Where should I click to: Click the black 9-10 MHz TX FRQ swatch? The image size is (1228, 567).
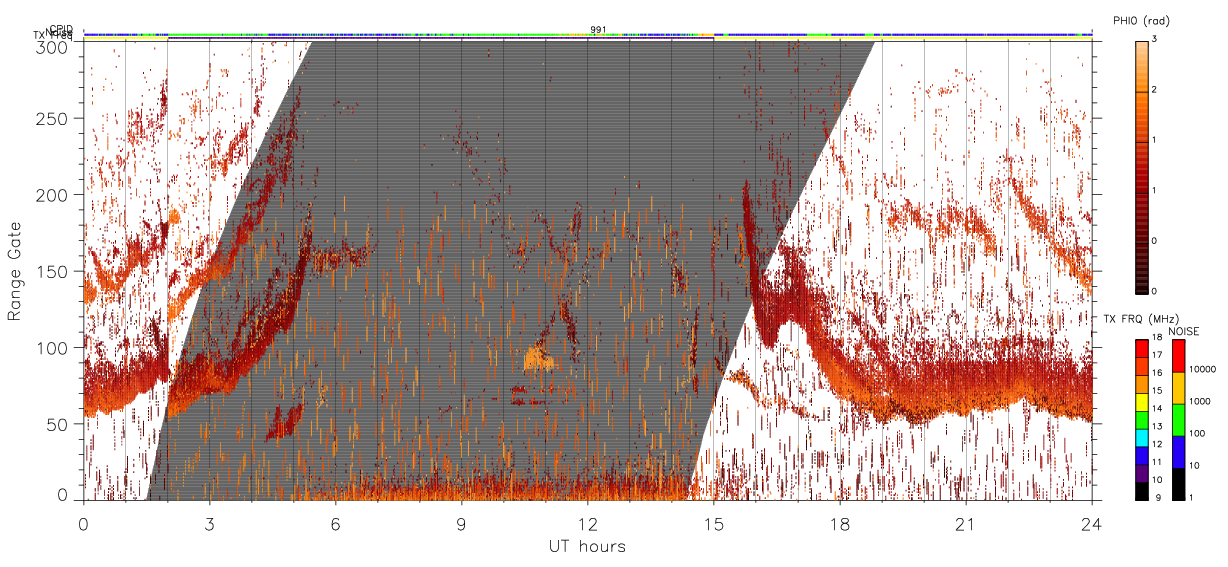(x=1142, y=492)
